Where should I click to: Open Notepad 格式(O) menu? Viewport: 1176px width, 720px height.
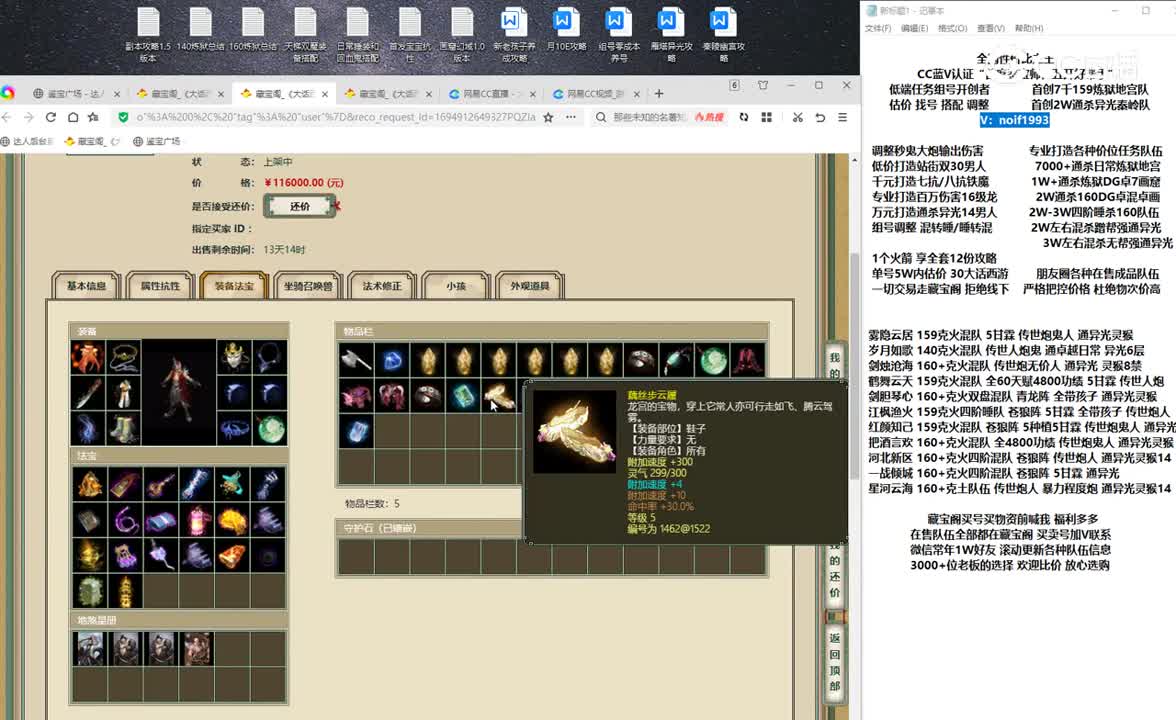pos(952,28)
